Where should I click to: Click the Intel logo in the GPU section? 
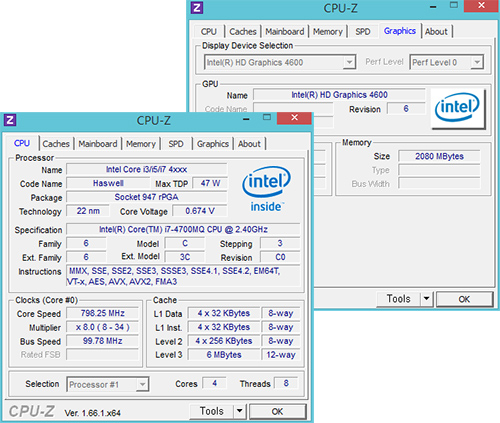coord(458,108)
